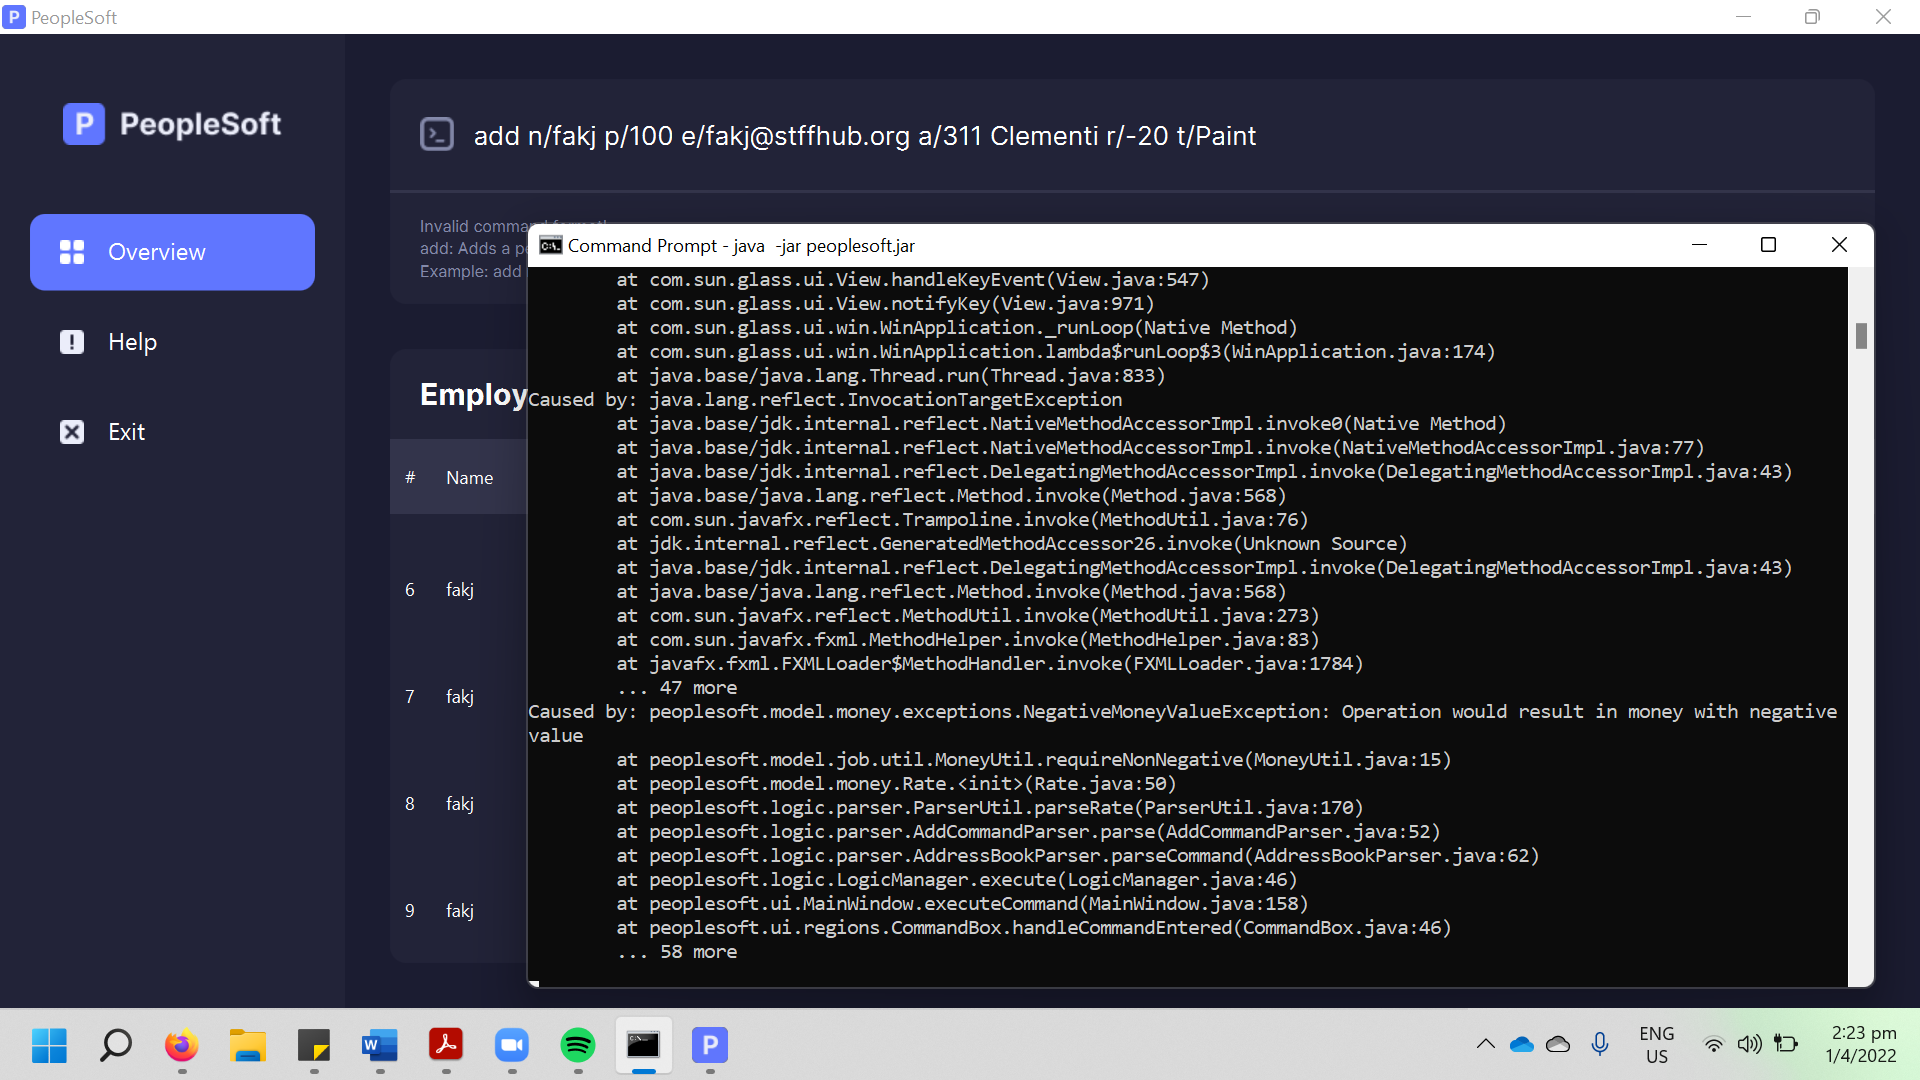Screen dimensions: 1920x1080
Task: Click the Help exclamation icon
Action: pyautogui.click(x=72, y=342)
